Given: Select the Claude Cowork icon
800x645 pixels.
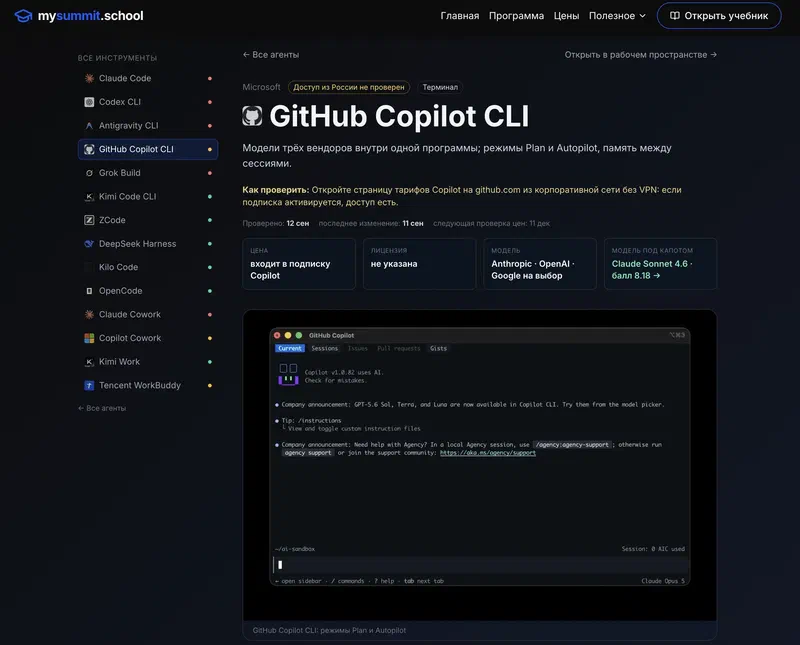Looking at the screenshot, I should tap(89, 314).
